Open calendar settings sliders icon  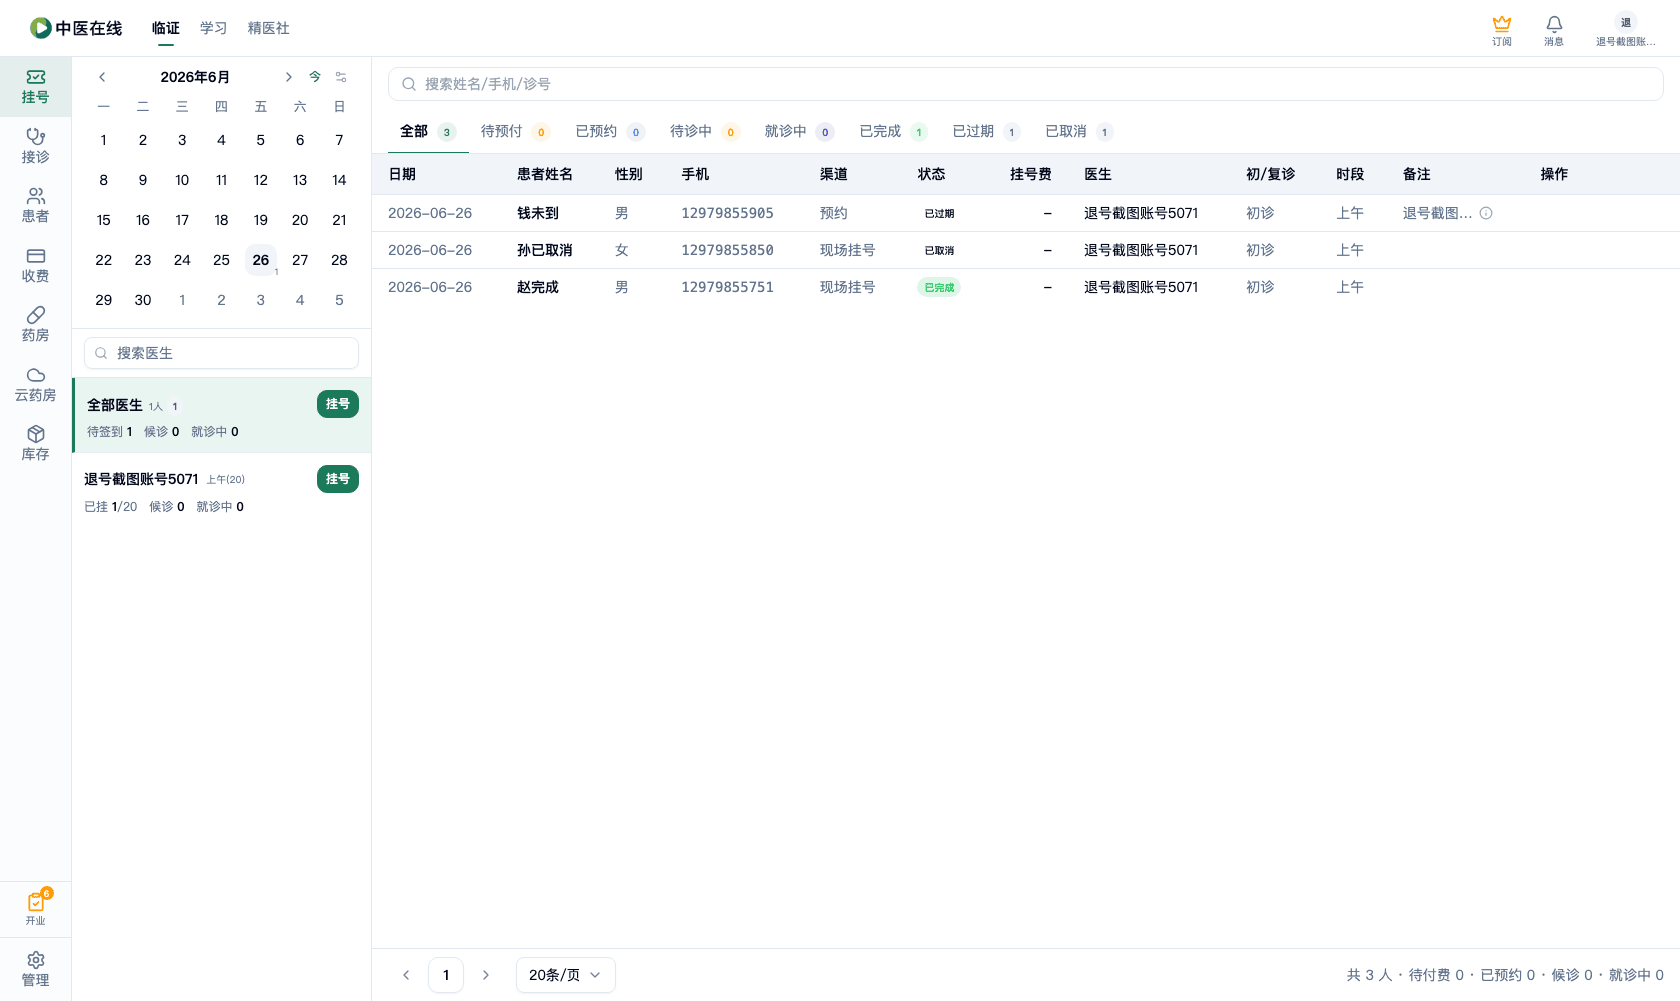click(x=341, y=77)
